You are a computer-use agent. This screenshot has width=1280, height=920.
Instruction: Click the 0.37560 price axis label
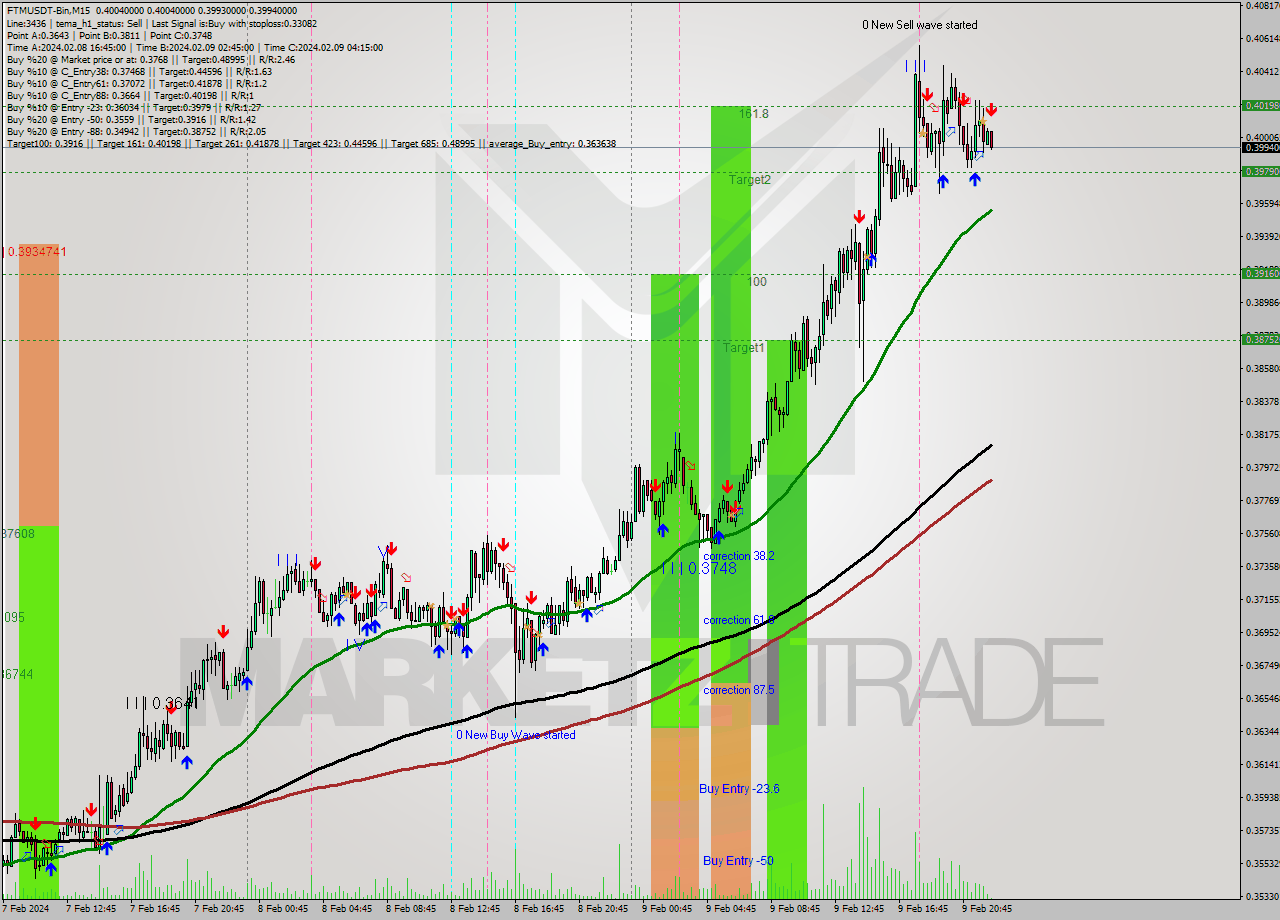[1262, 533]
